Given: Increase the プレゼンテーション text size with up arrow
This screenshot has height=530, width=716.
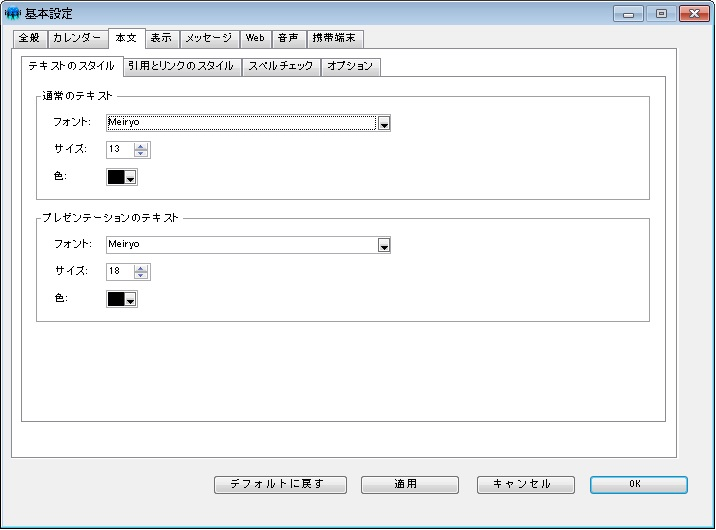Looking at the screenshot, I should pos(141,268).
